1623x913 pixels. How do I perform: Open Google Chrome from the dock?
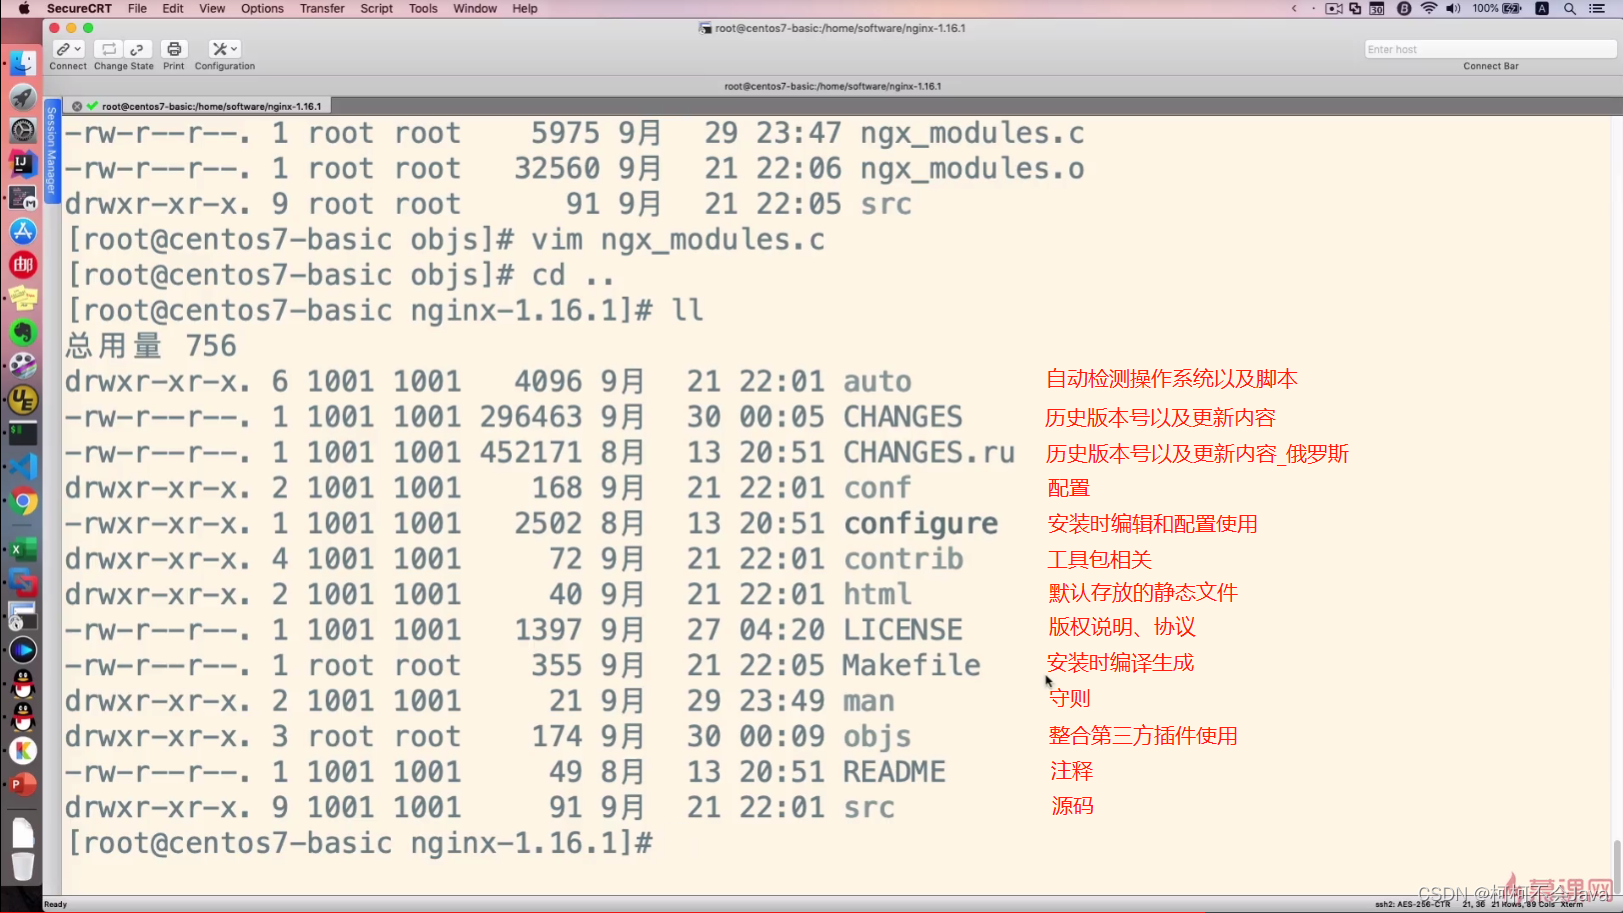[x=23, y=501]
